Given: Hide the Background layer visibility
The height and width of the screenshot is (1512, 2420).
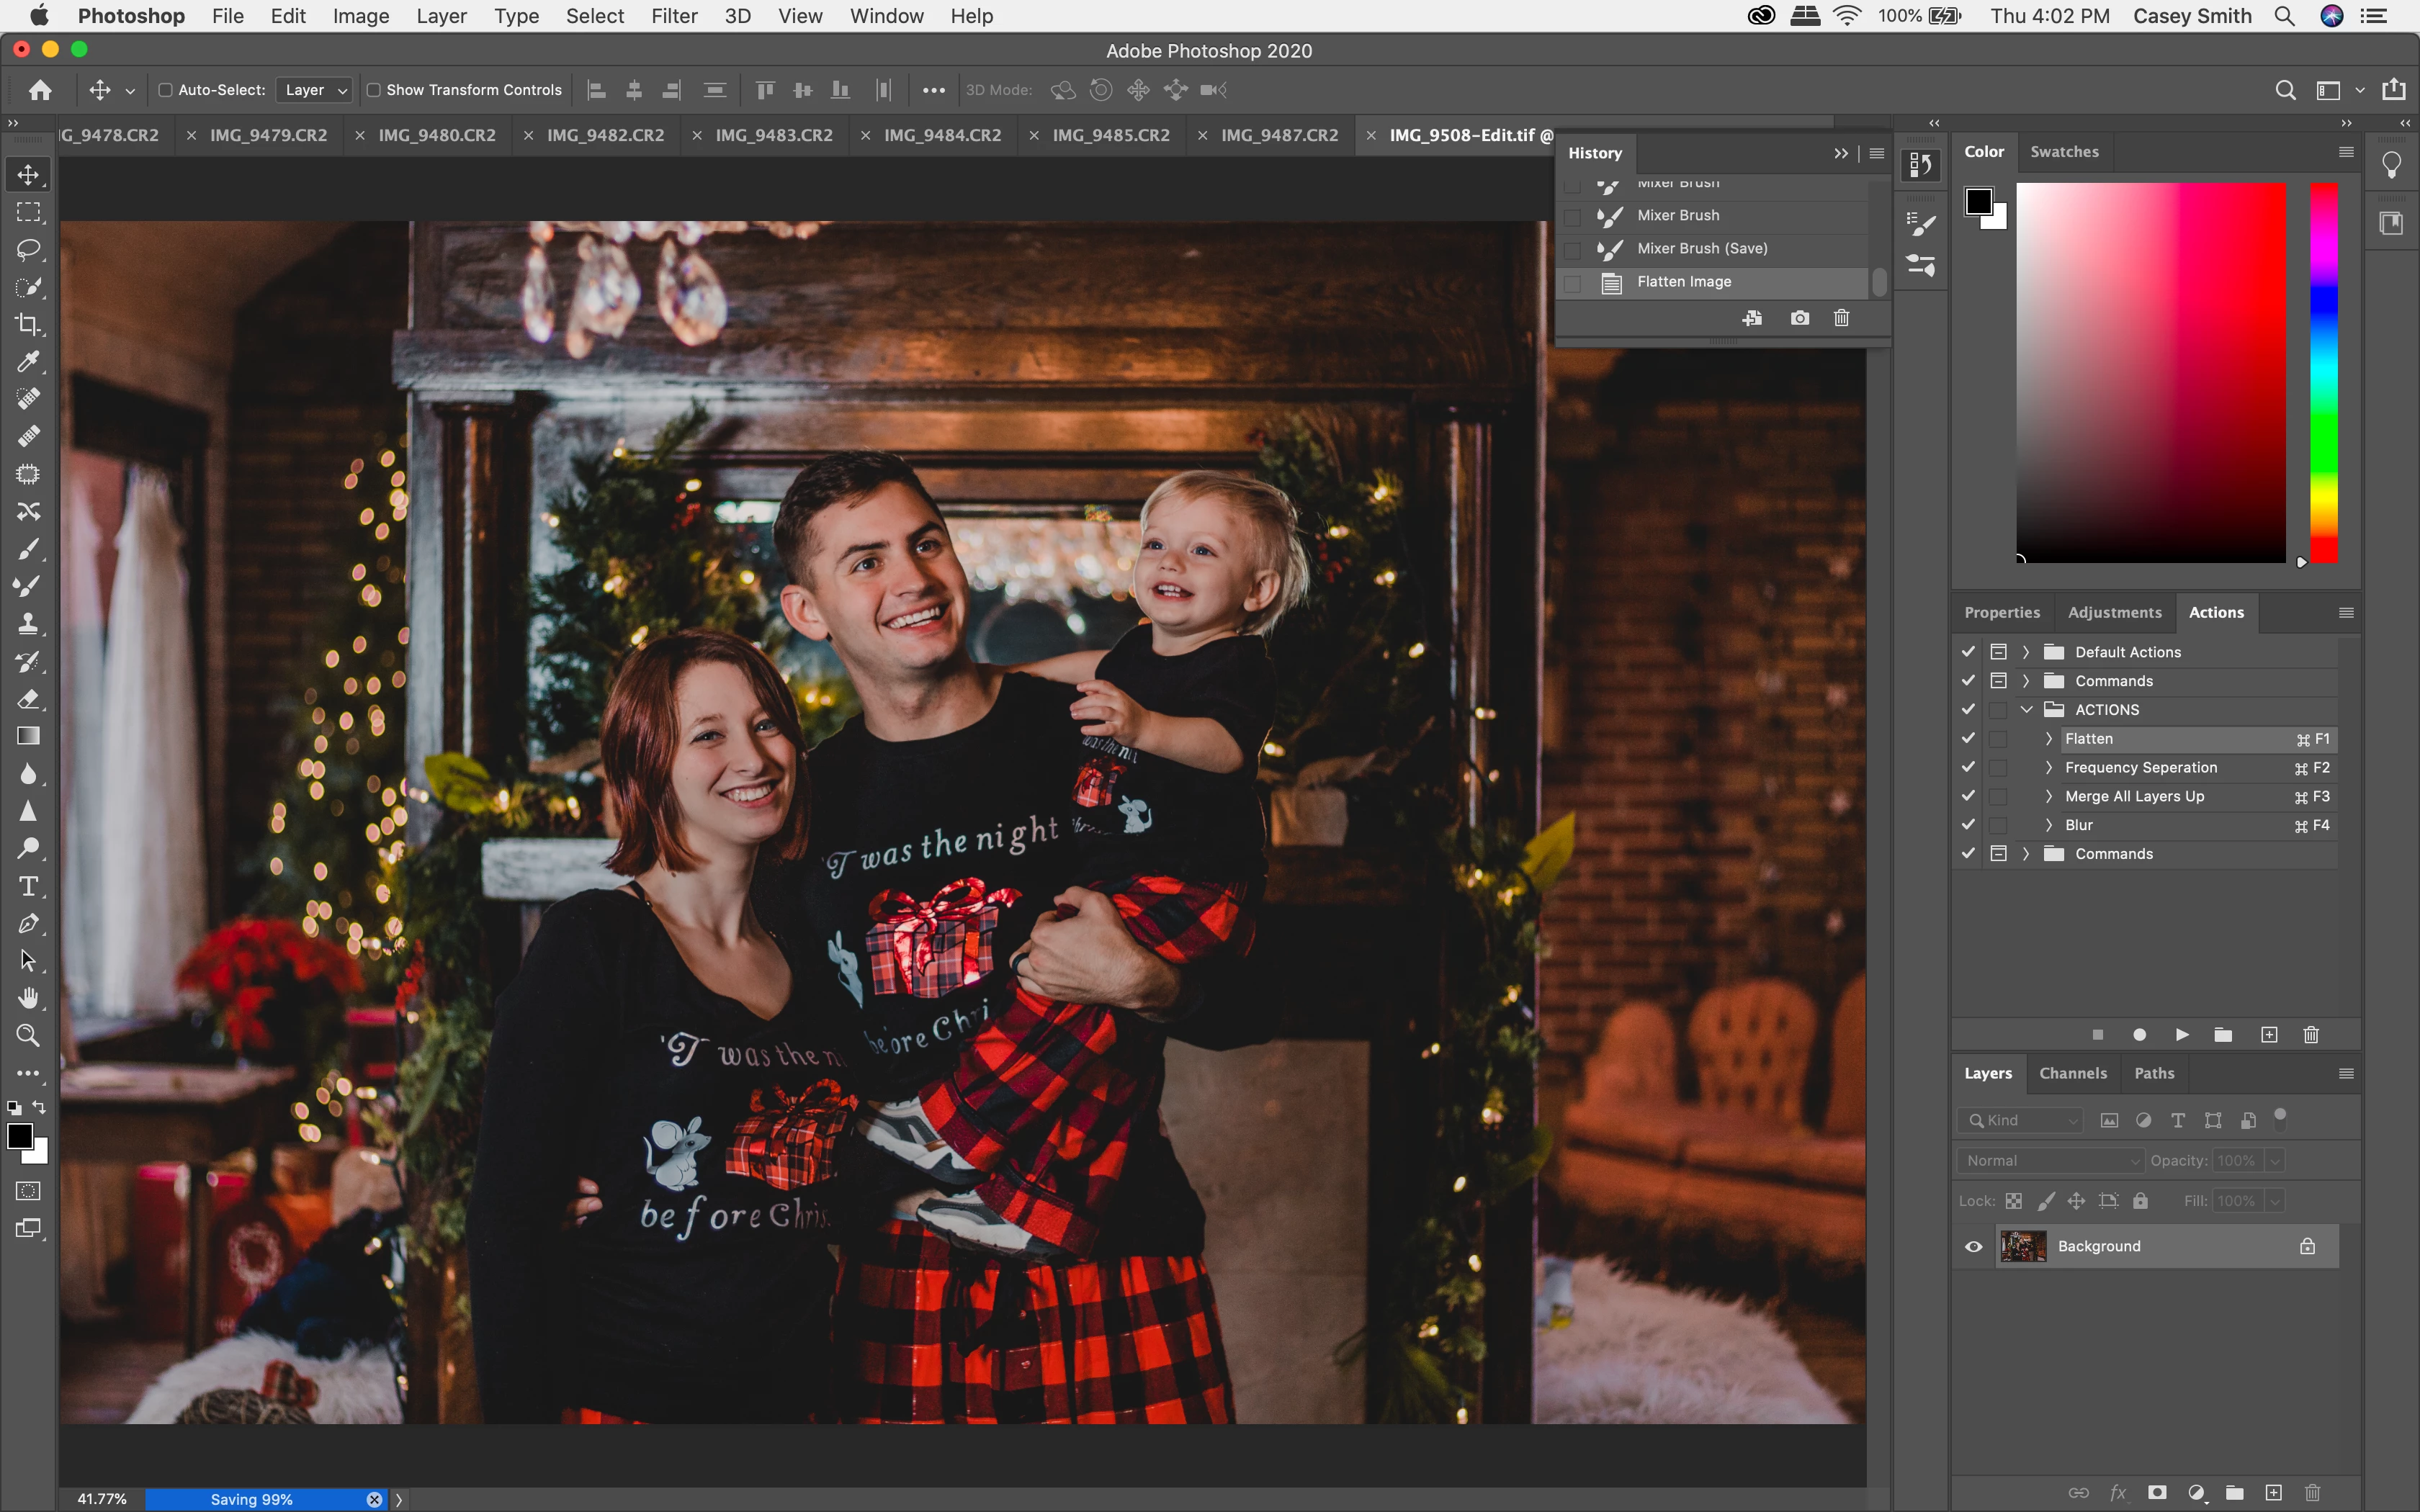Looking at the screenshot, I should click(1974, 1246).
